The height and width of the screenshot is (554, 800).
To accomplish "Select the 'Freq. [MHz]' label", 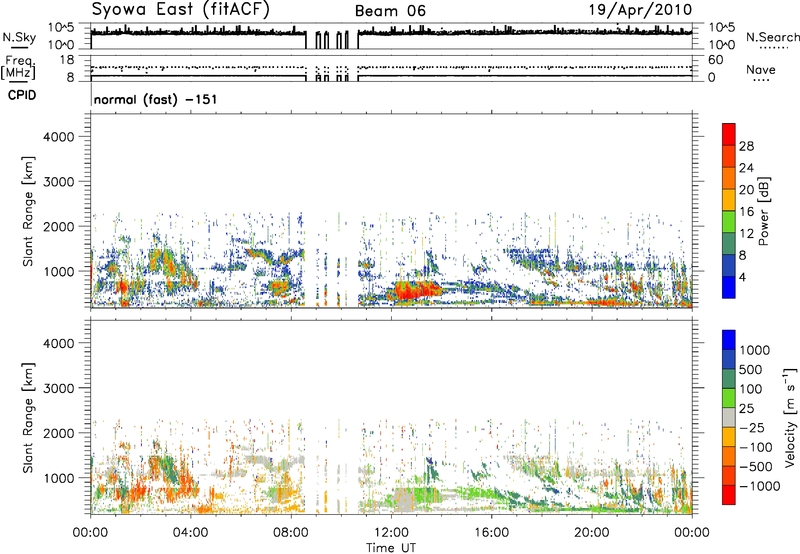I will pyautogui.click(x=18, y=68).
